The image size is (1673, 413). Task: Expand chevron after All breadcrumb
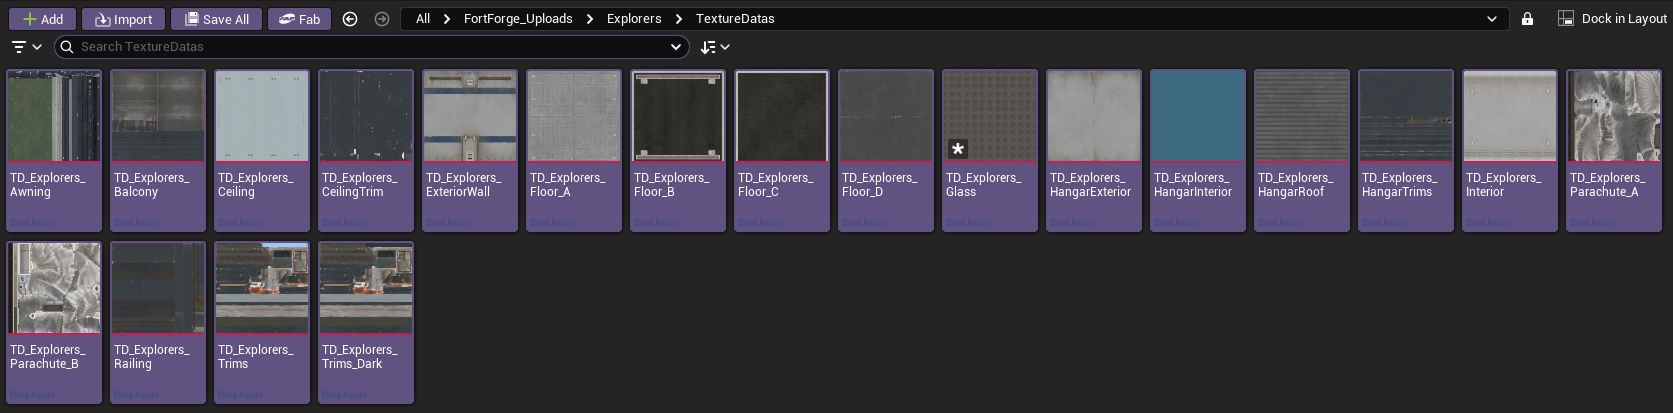pos(447,19)
